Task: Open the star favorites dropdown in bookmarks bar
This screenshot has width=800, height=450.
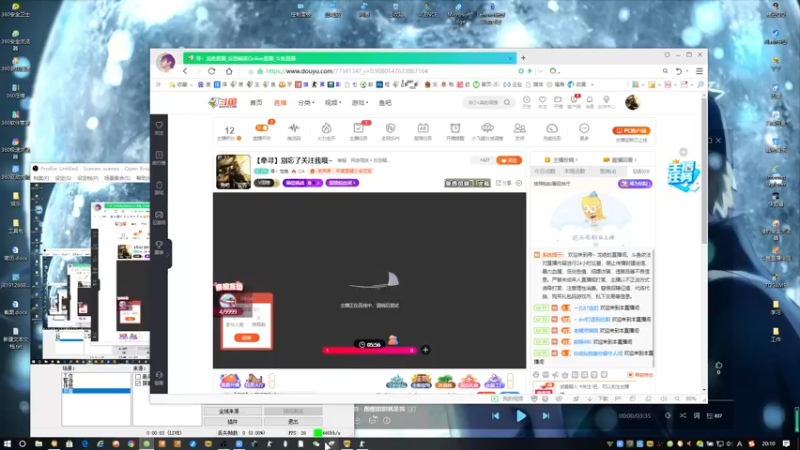Action: (x=181, y=84)
